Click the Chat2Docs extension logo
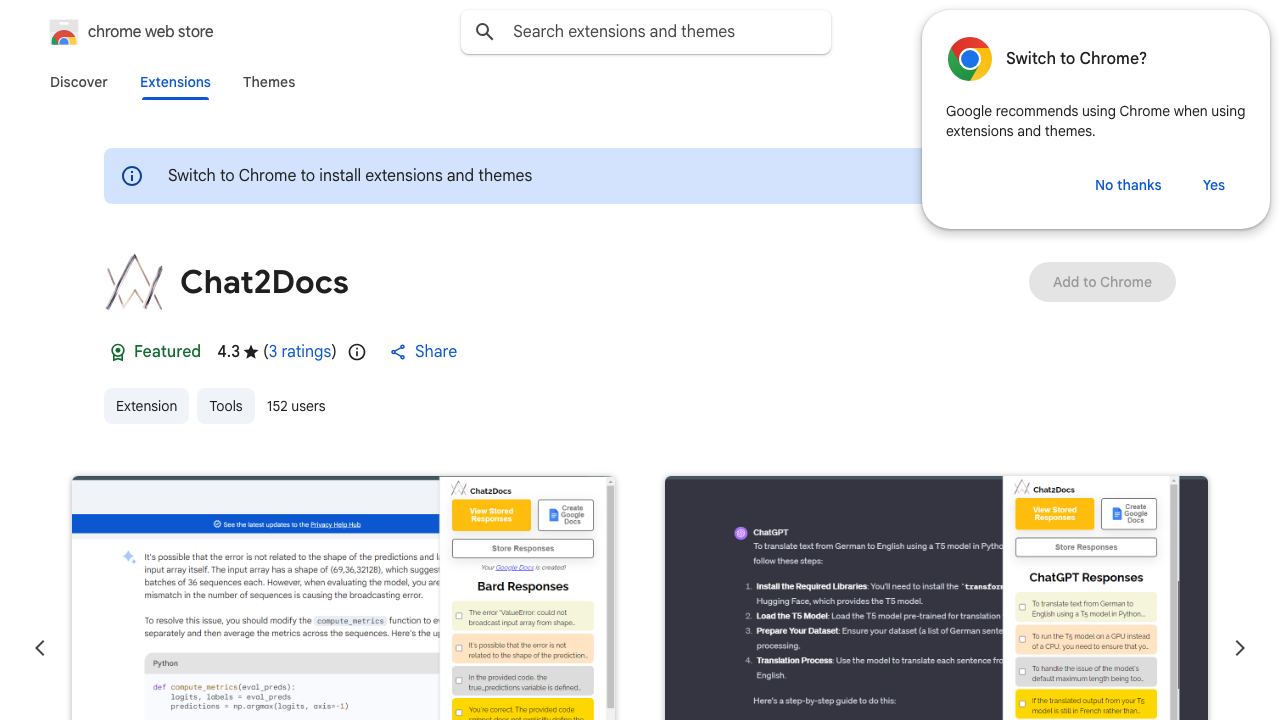 pos(134,282)
